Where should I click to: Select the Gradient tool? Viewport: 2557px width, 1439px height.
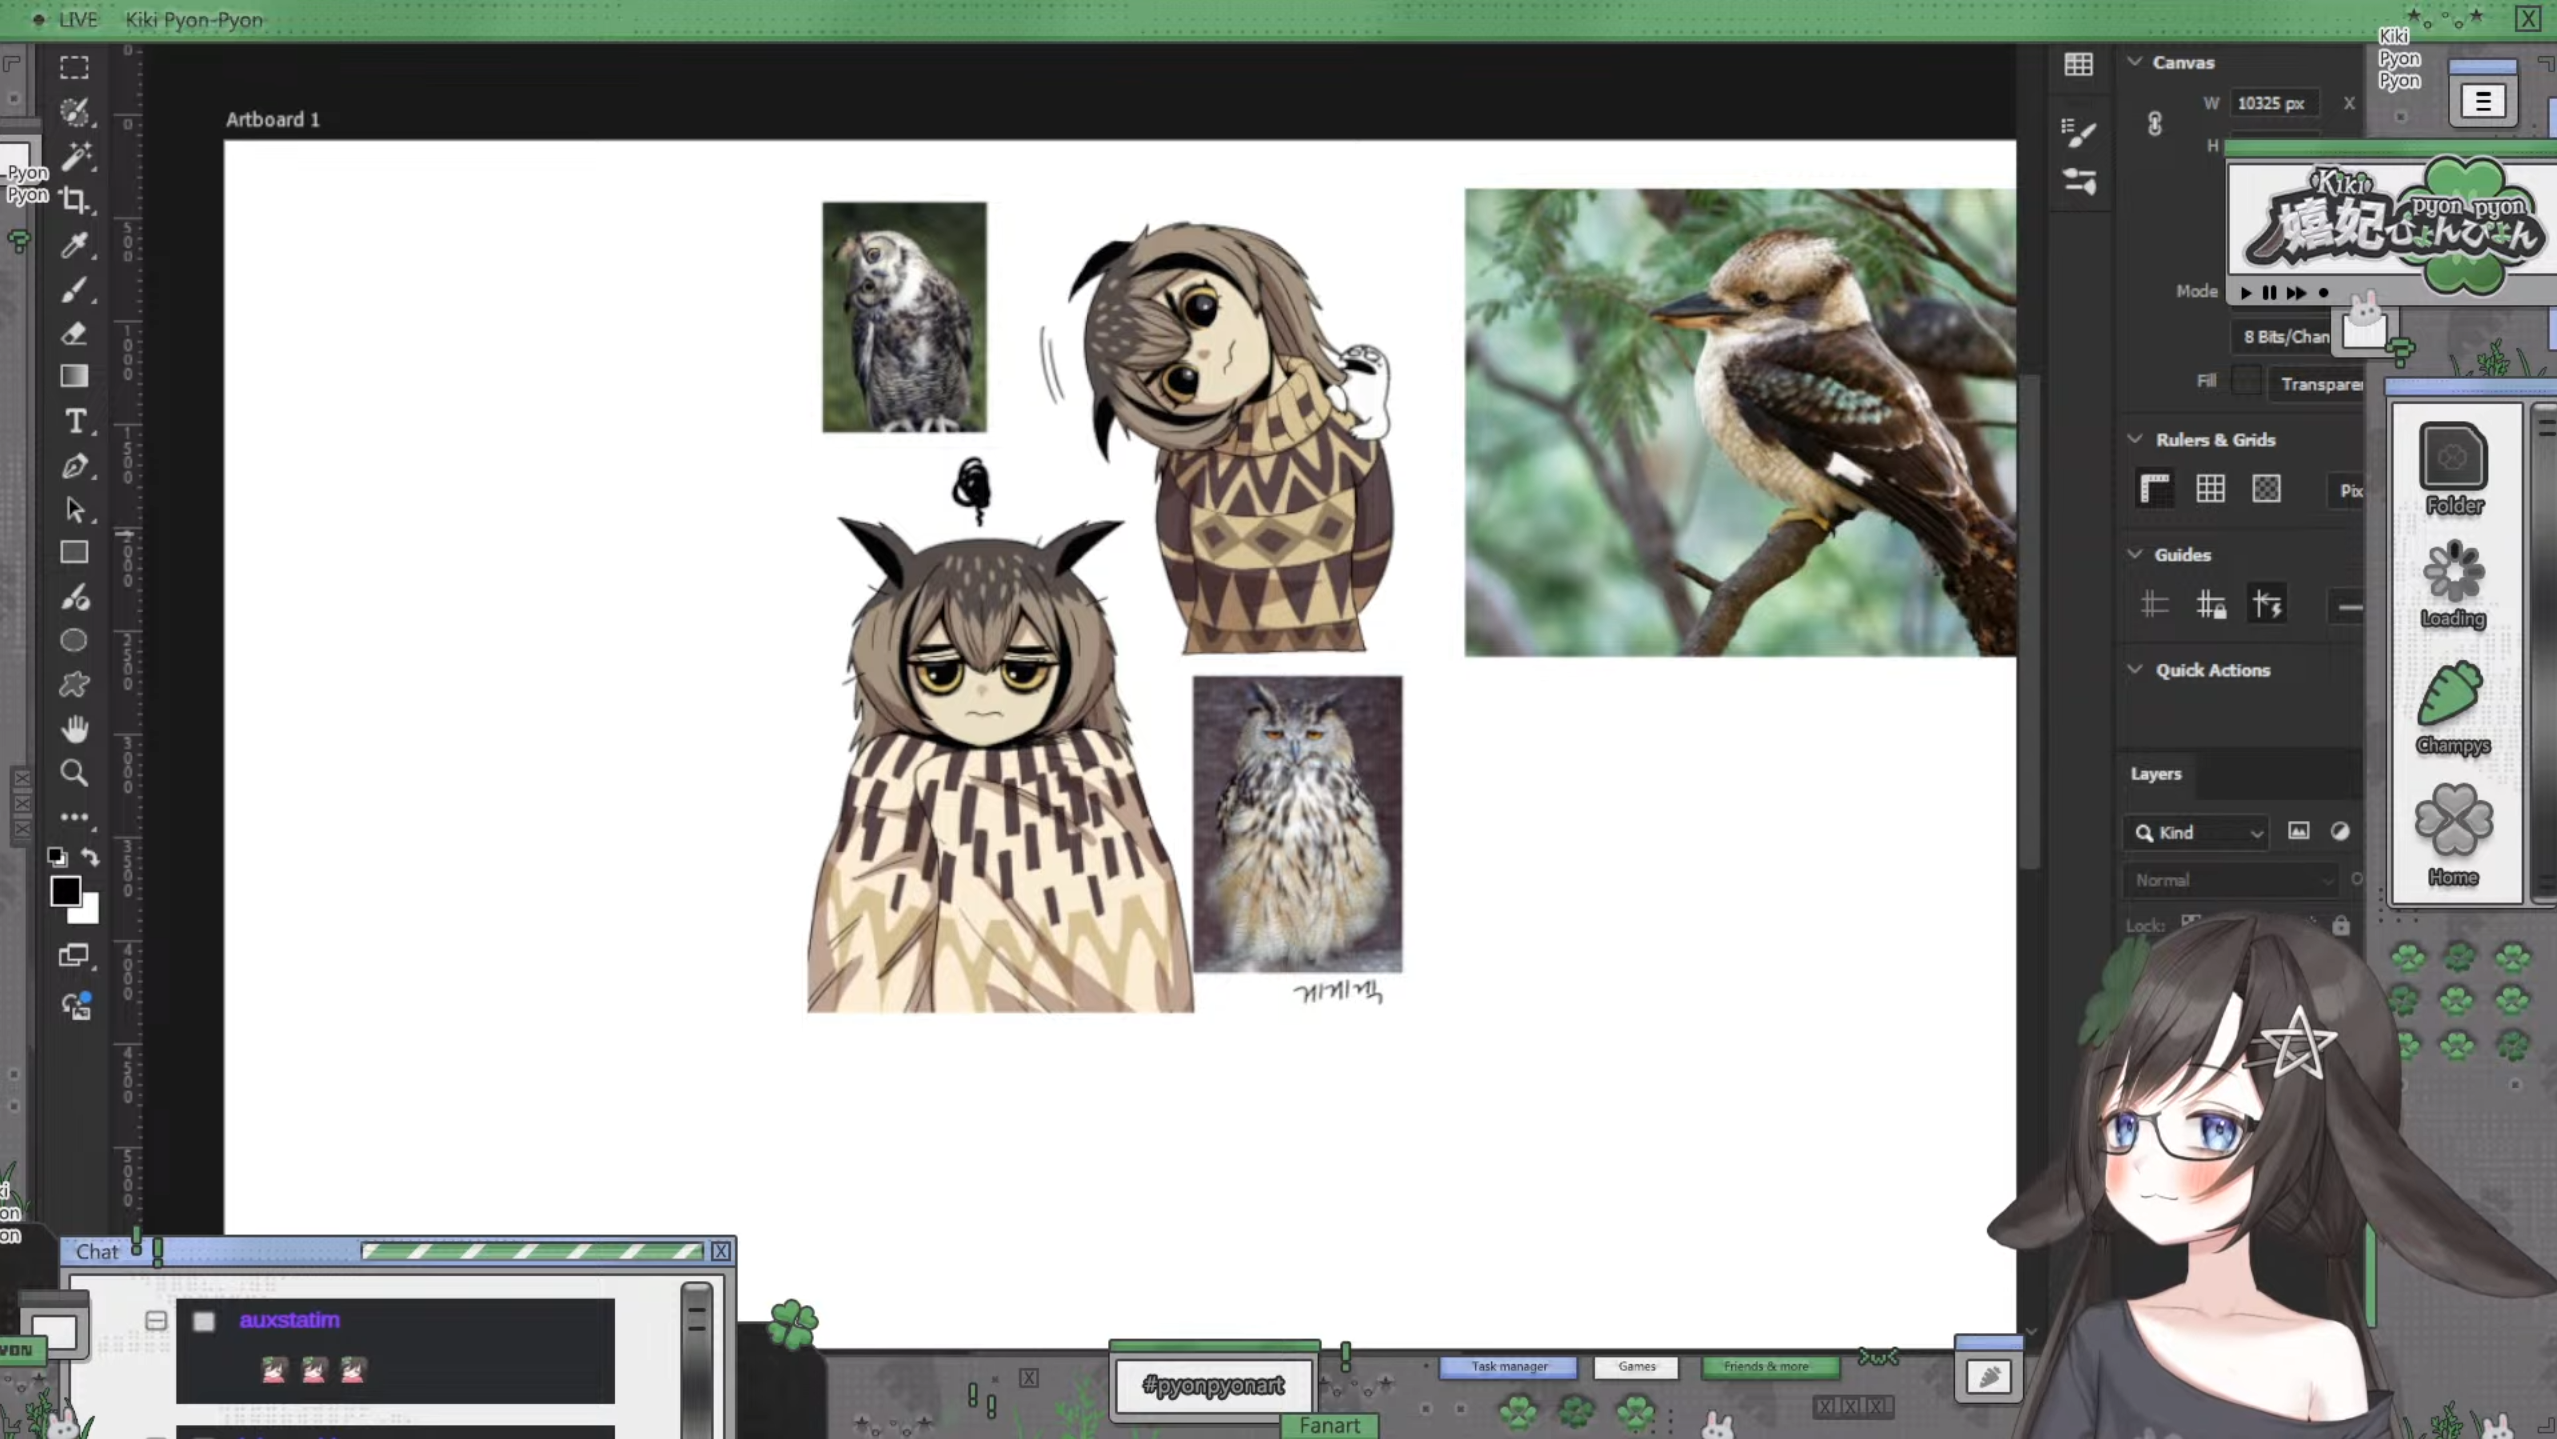pos(74,376)
